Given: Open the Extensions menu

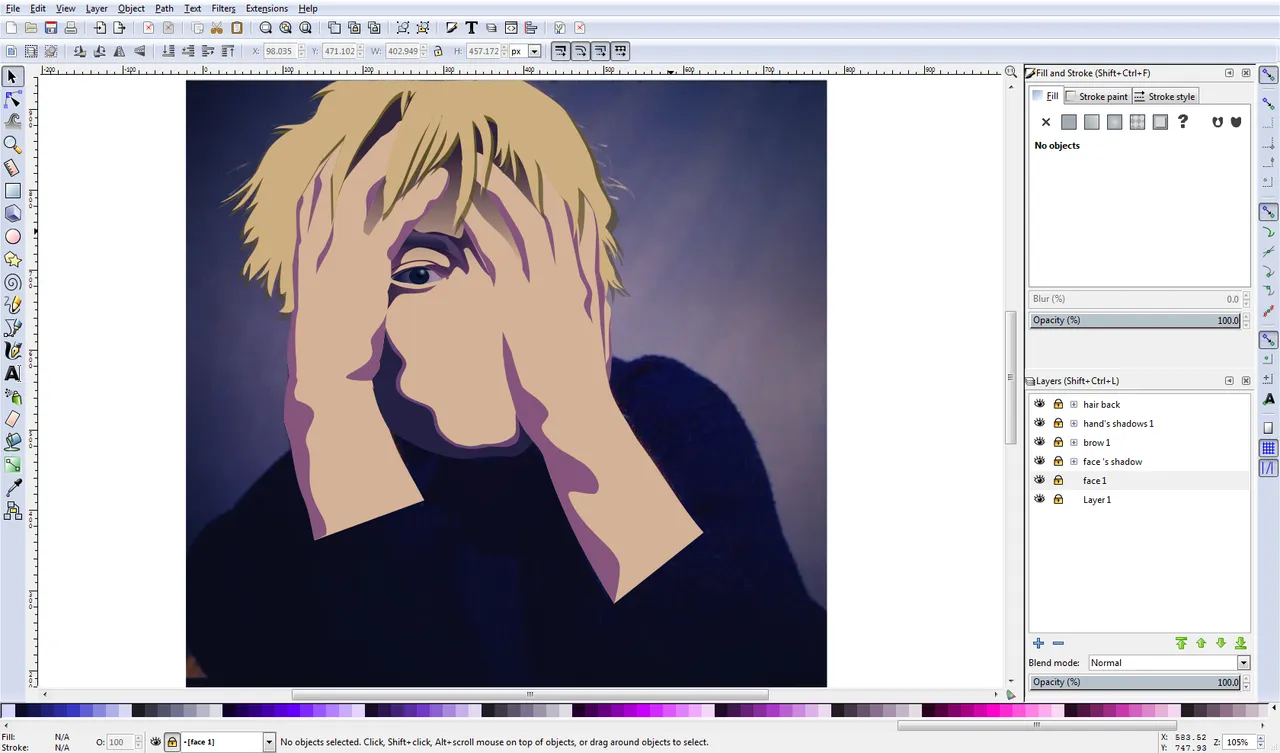Looking at the screenshot, I should [267, 8].
